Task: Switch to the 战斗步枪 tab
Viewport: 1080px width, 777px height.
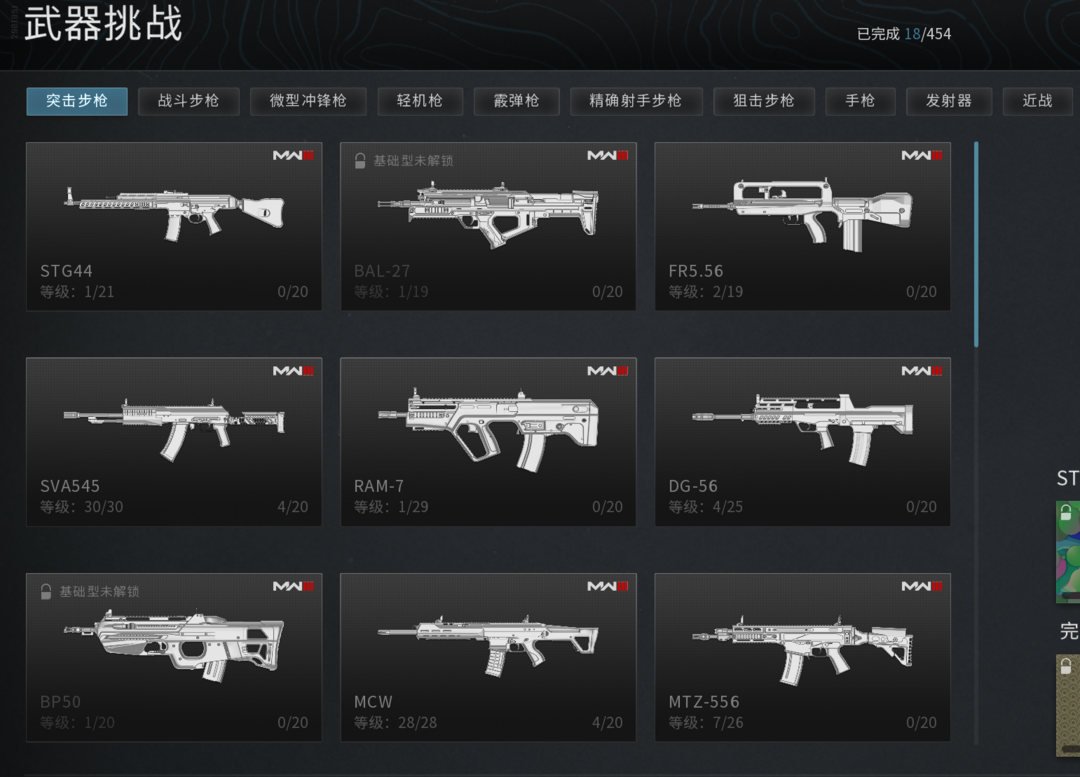Action: pos(189,101)
